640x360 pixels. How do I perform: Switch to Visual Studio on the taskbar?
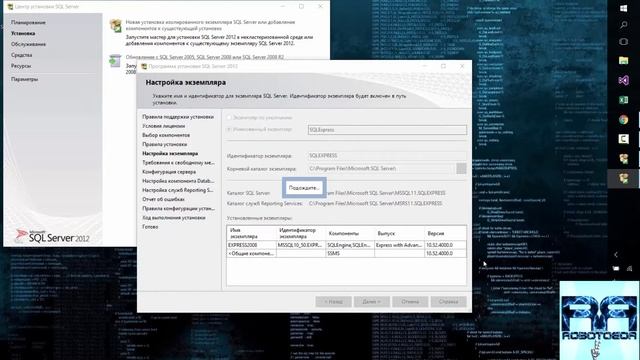(623, 80)
